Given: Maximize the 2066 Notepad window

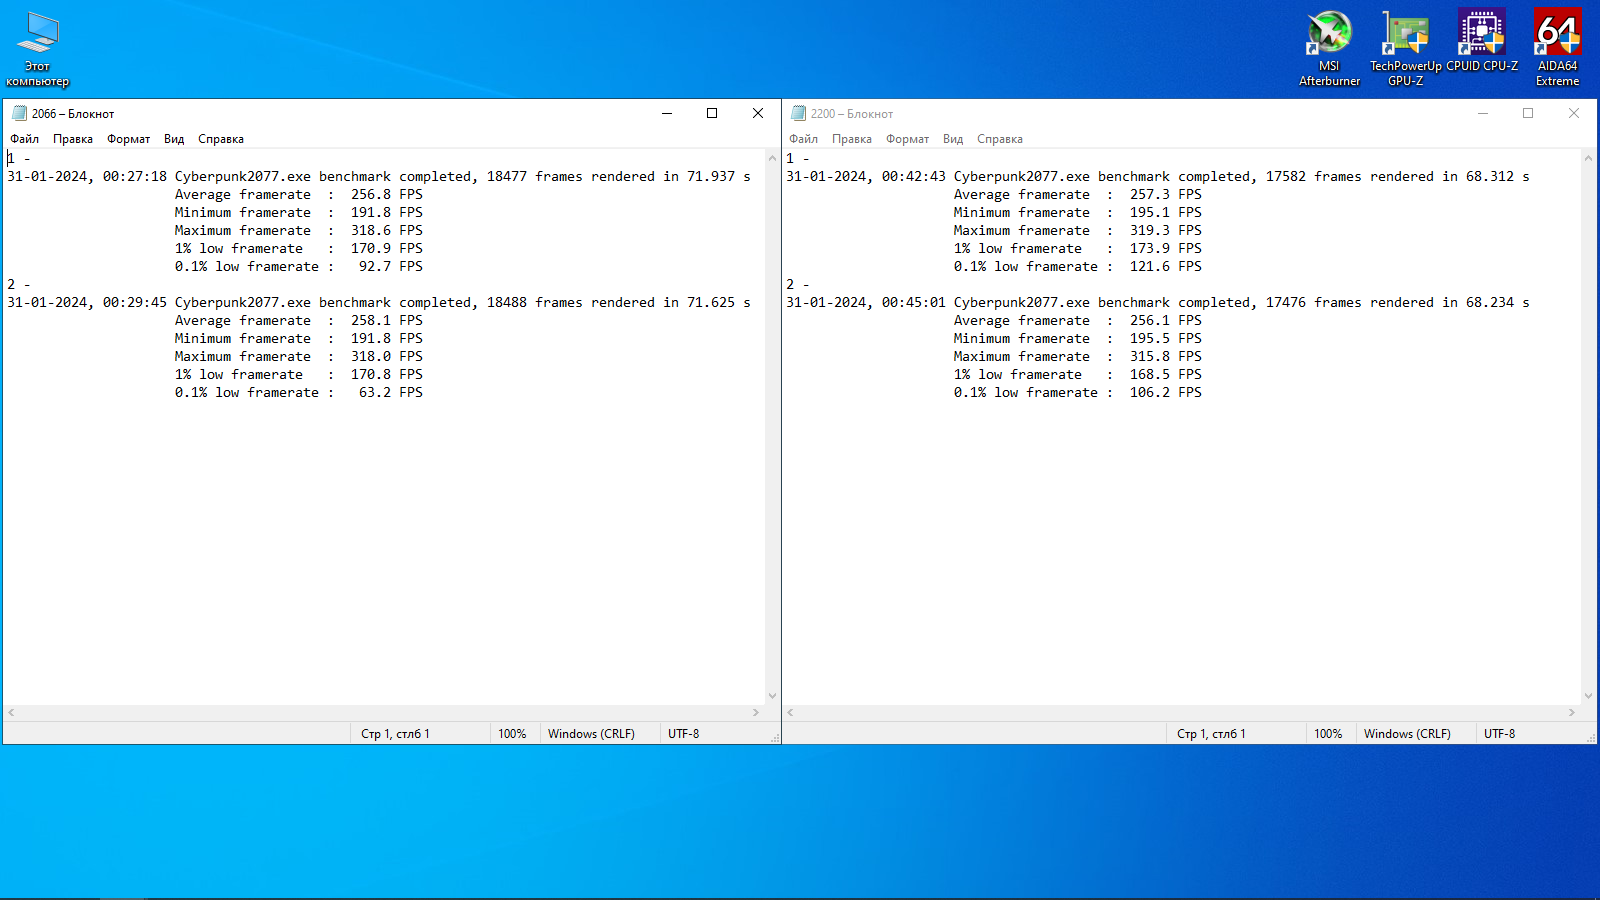Looking at the screenshot, I should pyautogui.click(x=712, y=113).
